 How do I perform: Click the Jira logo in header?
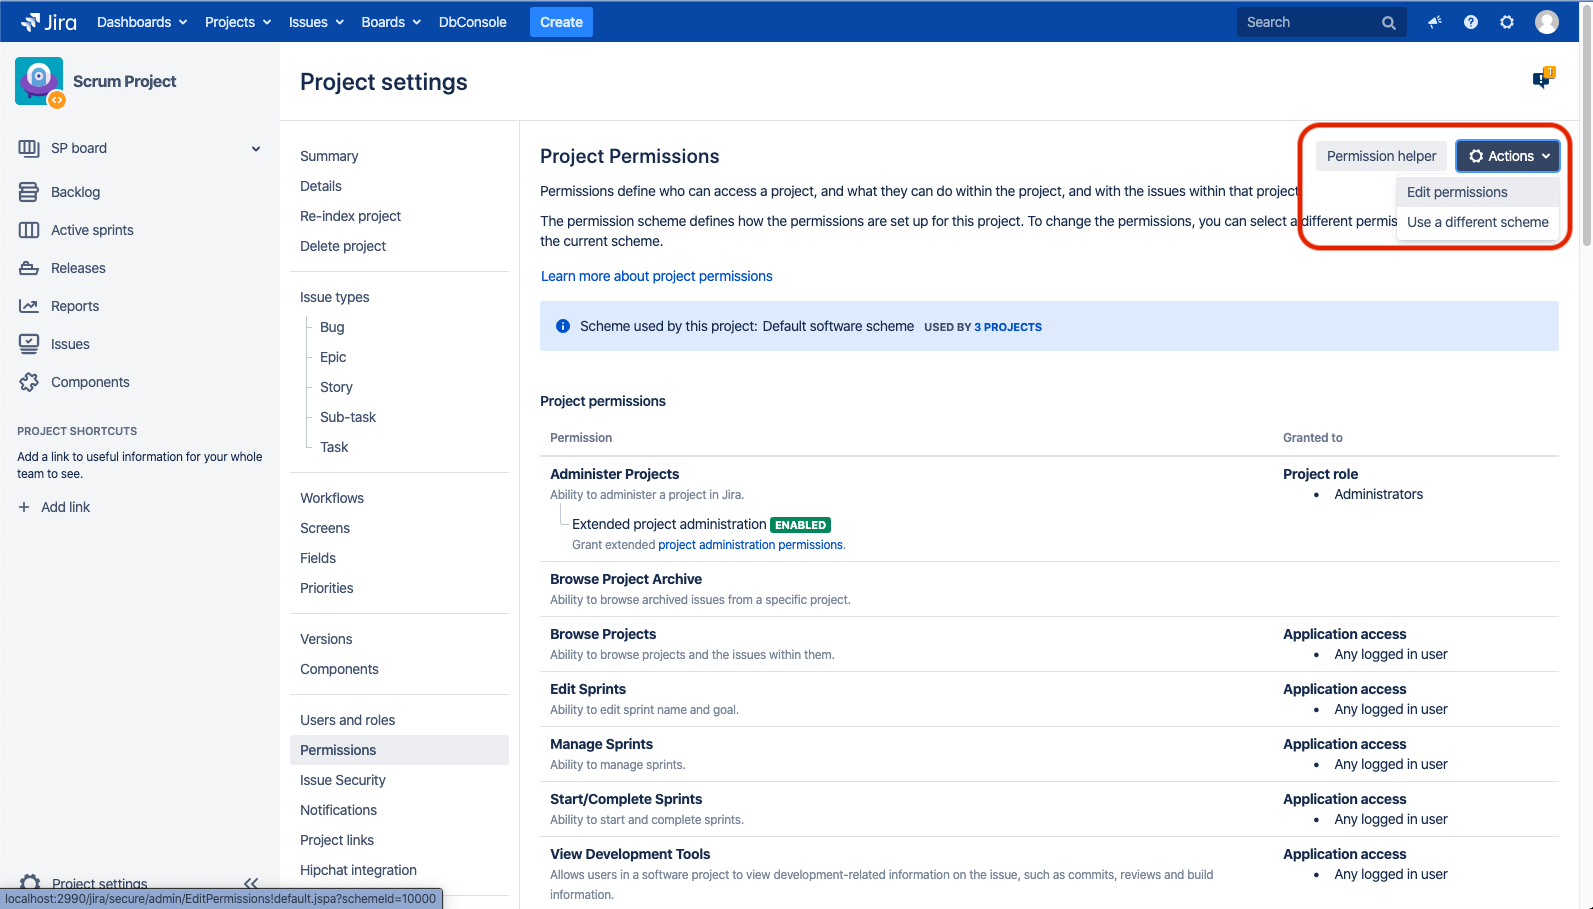pos(48,22)
